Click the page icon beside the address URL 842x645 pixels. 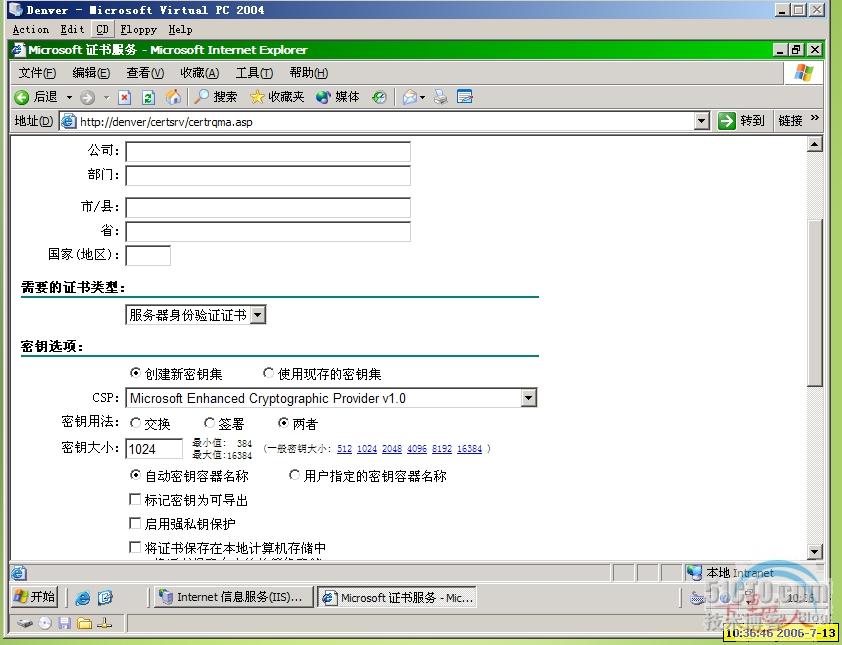click(x=69, y=121)
